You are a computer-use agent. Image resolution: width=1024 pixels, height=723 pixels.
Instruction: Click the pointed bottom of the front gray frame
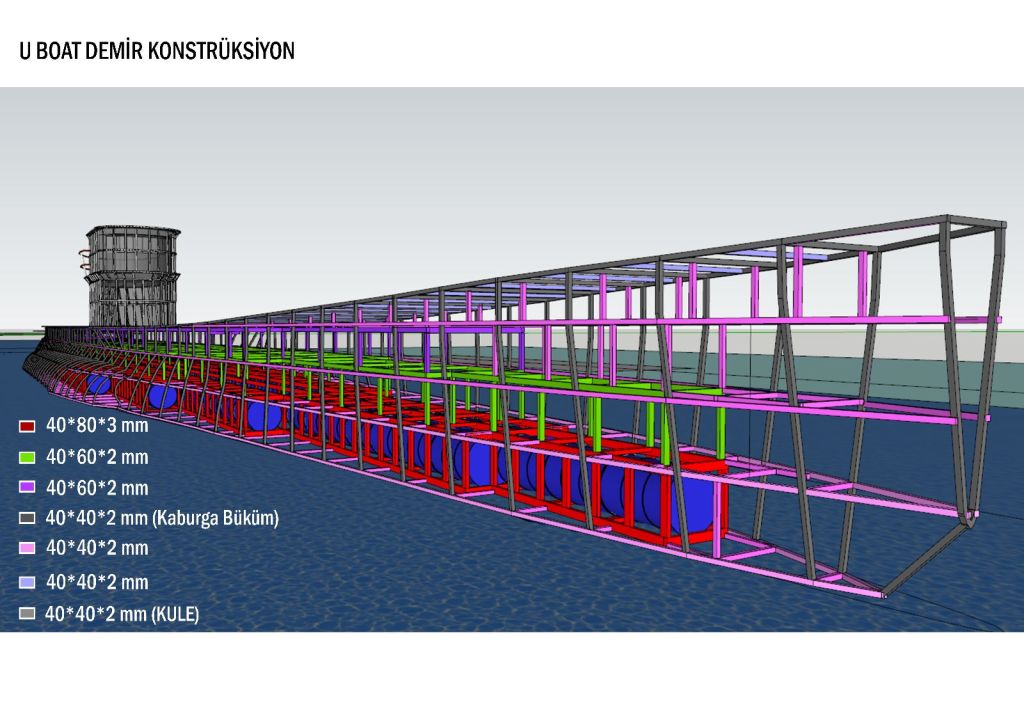(x=966, y=520)
